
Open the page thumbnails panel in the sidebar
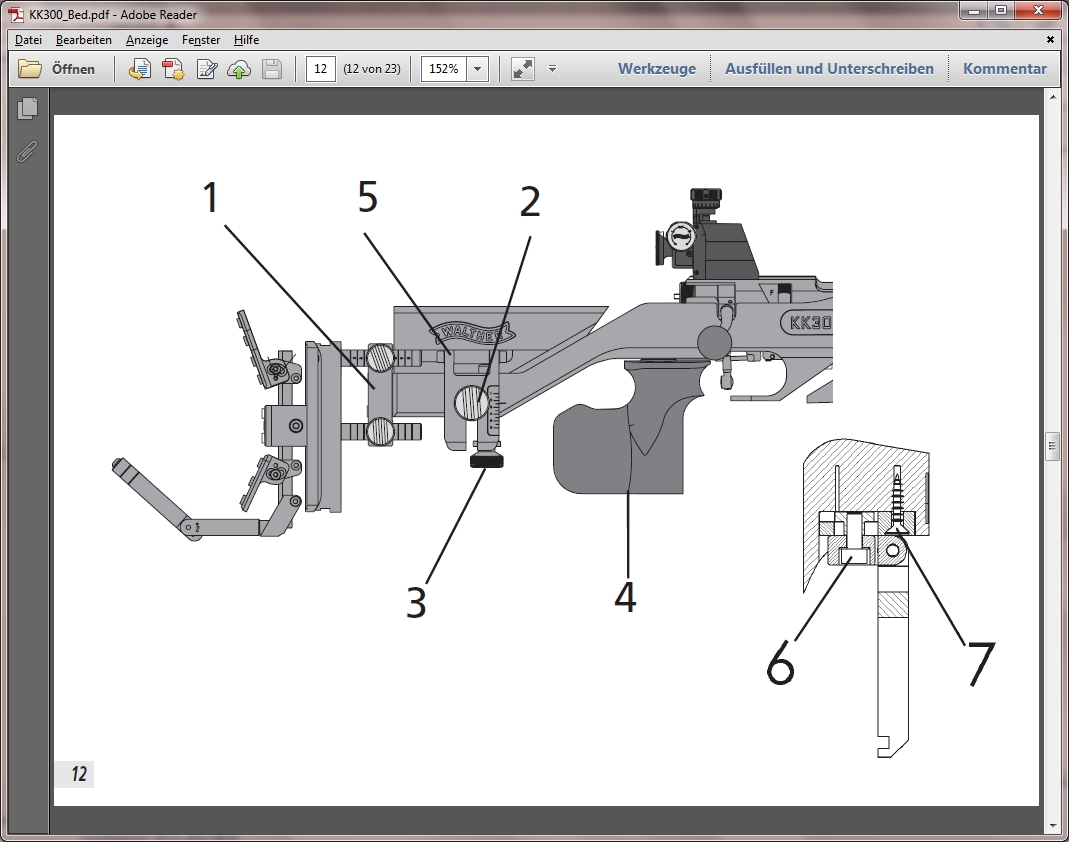coord(27,109)
